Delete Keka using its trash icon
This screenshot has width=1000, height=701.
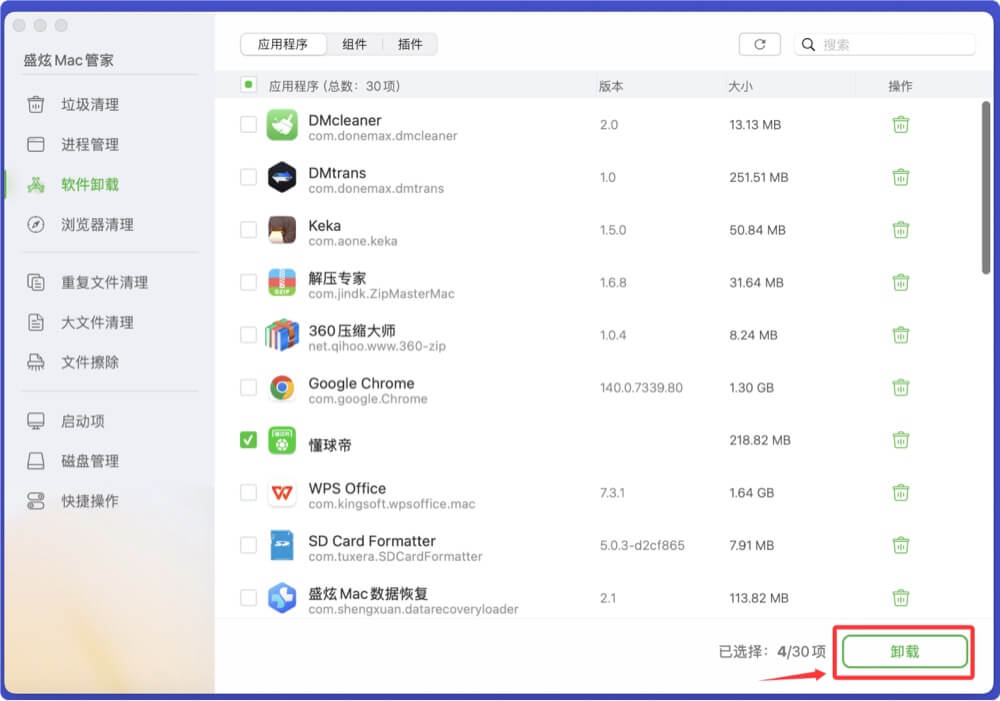coord(901,230)
